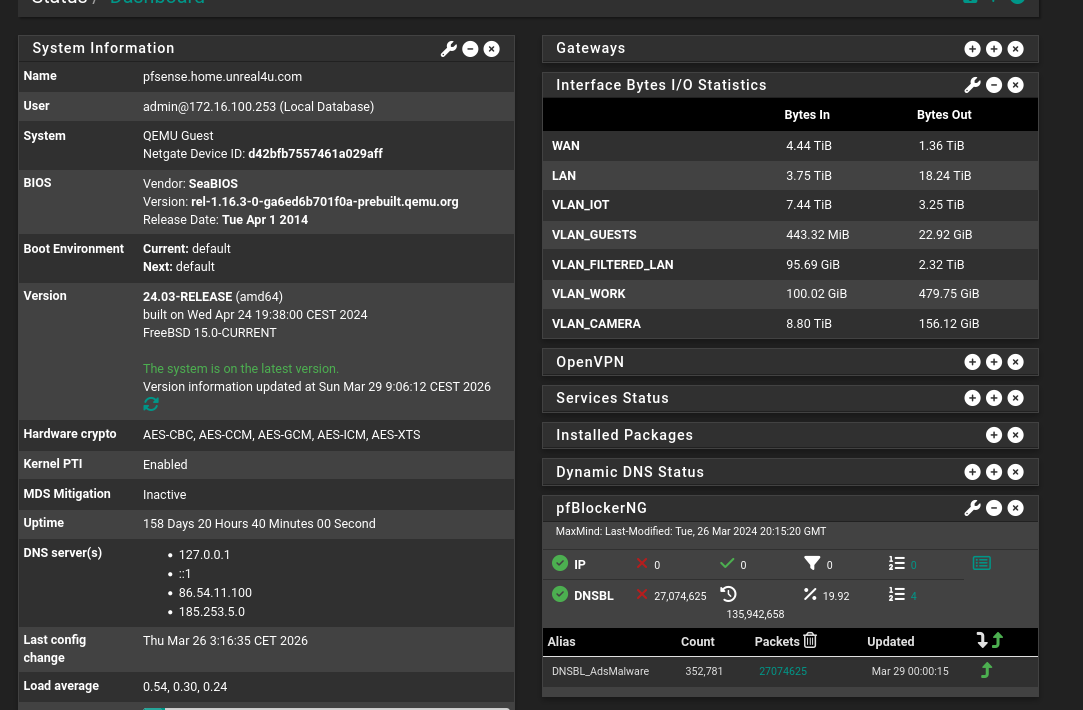
Task: Collapse the Interface Bytes I/O Statistics widget
Action: (x=993, y=85)
